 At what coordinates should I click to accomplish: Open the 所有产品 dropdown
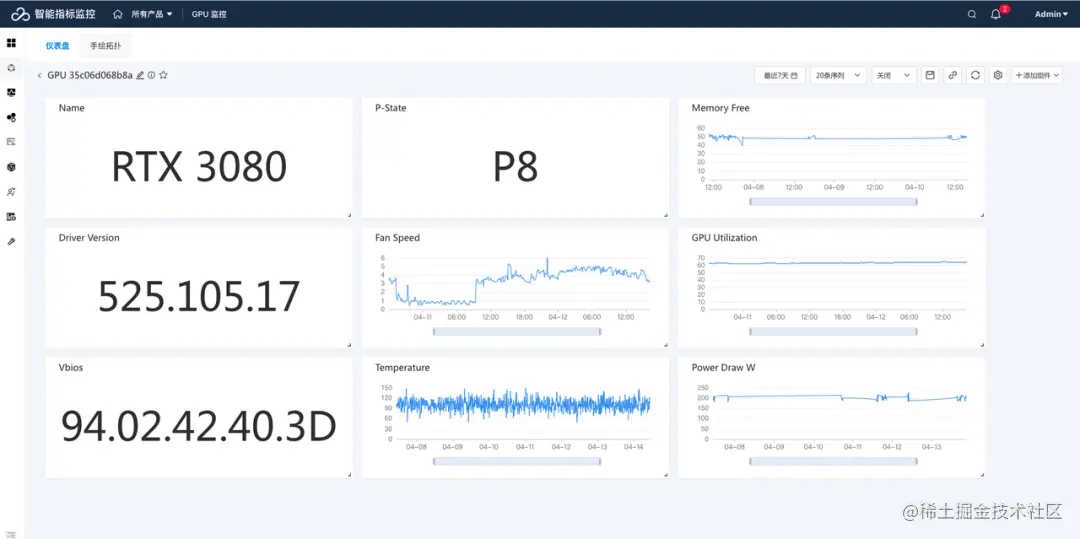pyautogui.click(x=152, y=14)
